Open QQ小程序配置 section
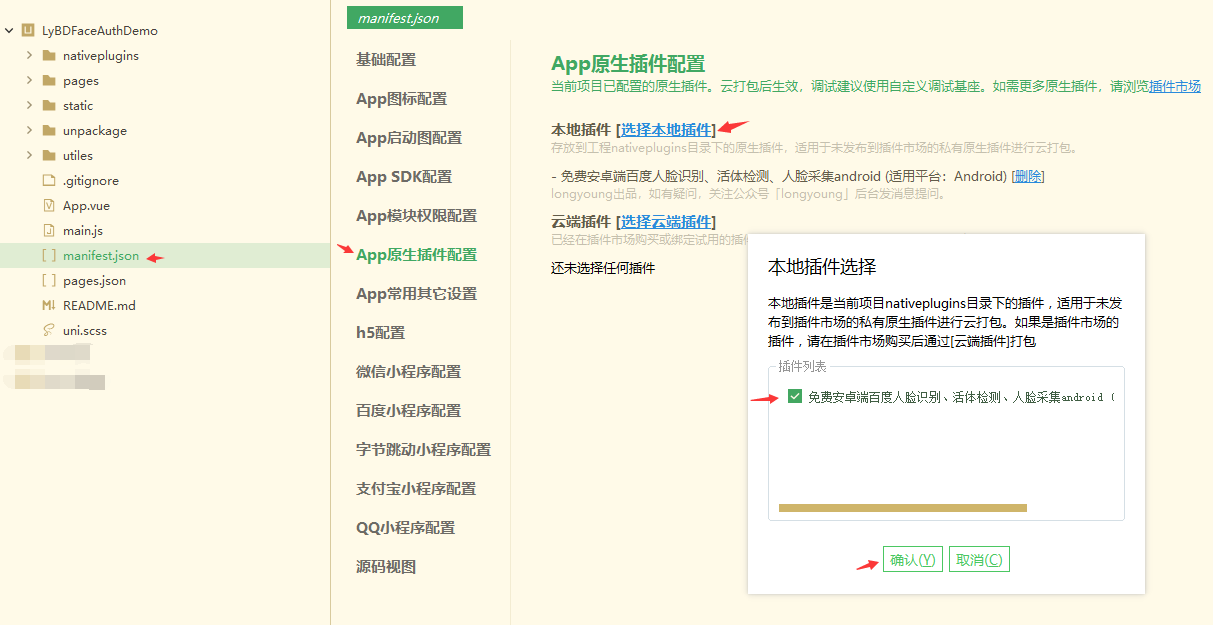 click(x=405, y=528)
